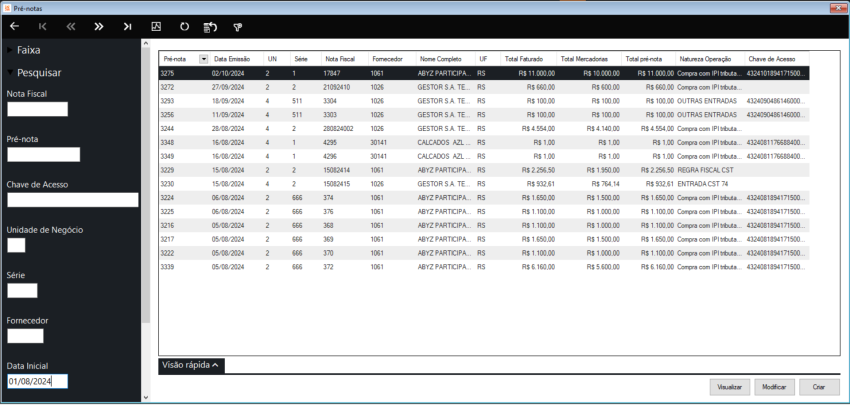
Task: Click the undo list icon in toolbar
Action: coord(210,27)
